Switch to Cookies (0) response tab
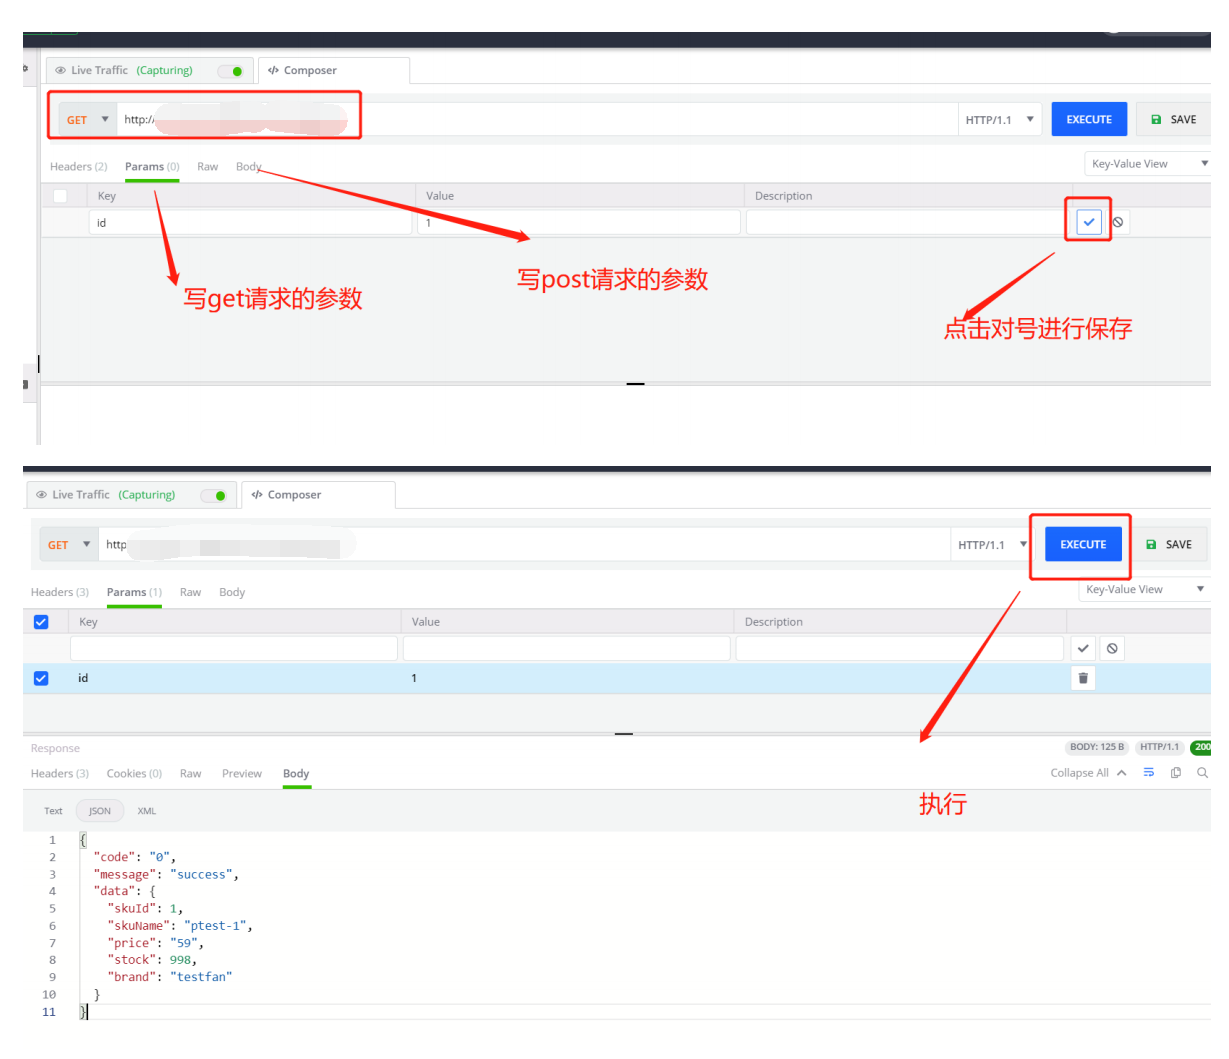This screenshot has width=1229, height=1059. (134, 774)
